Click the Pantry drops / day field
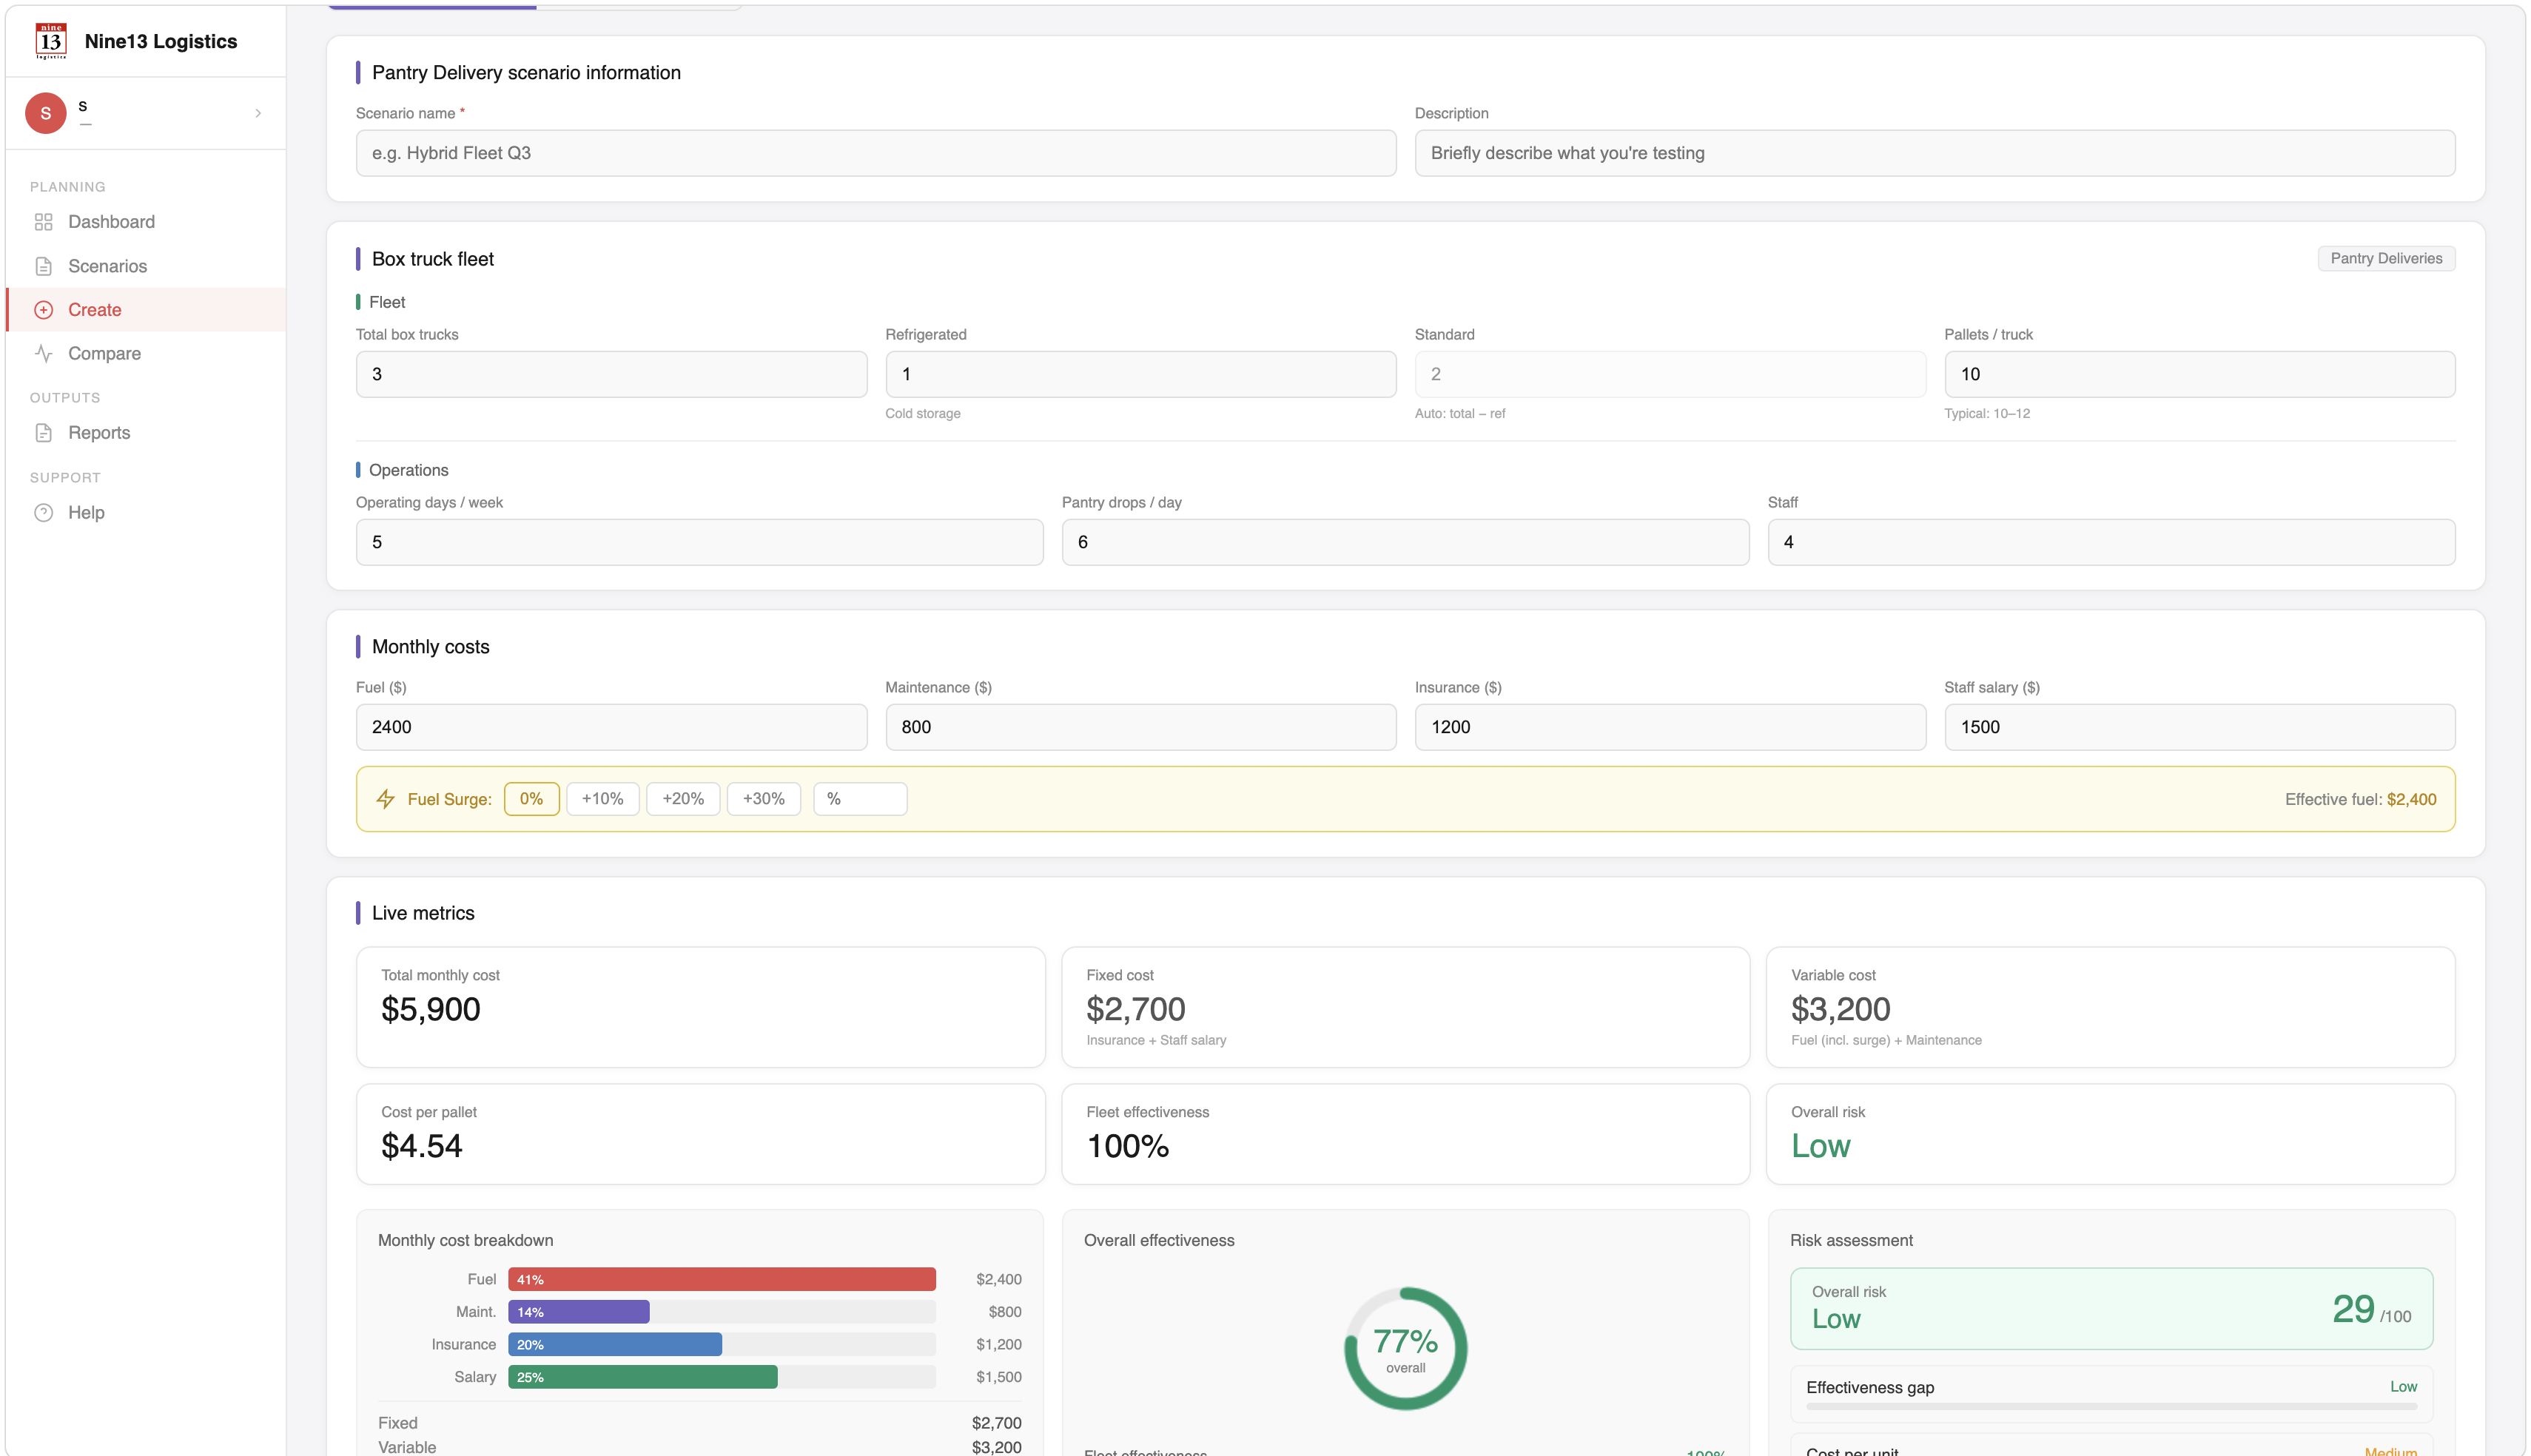The width and height of the screenshot is (2531, 1456). (x=1405, y=542)
